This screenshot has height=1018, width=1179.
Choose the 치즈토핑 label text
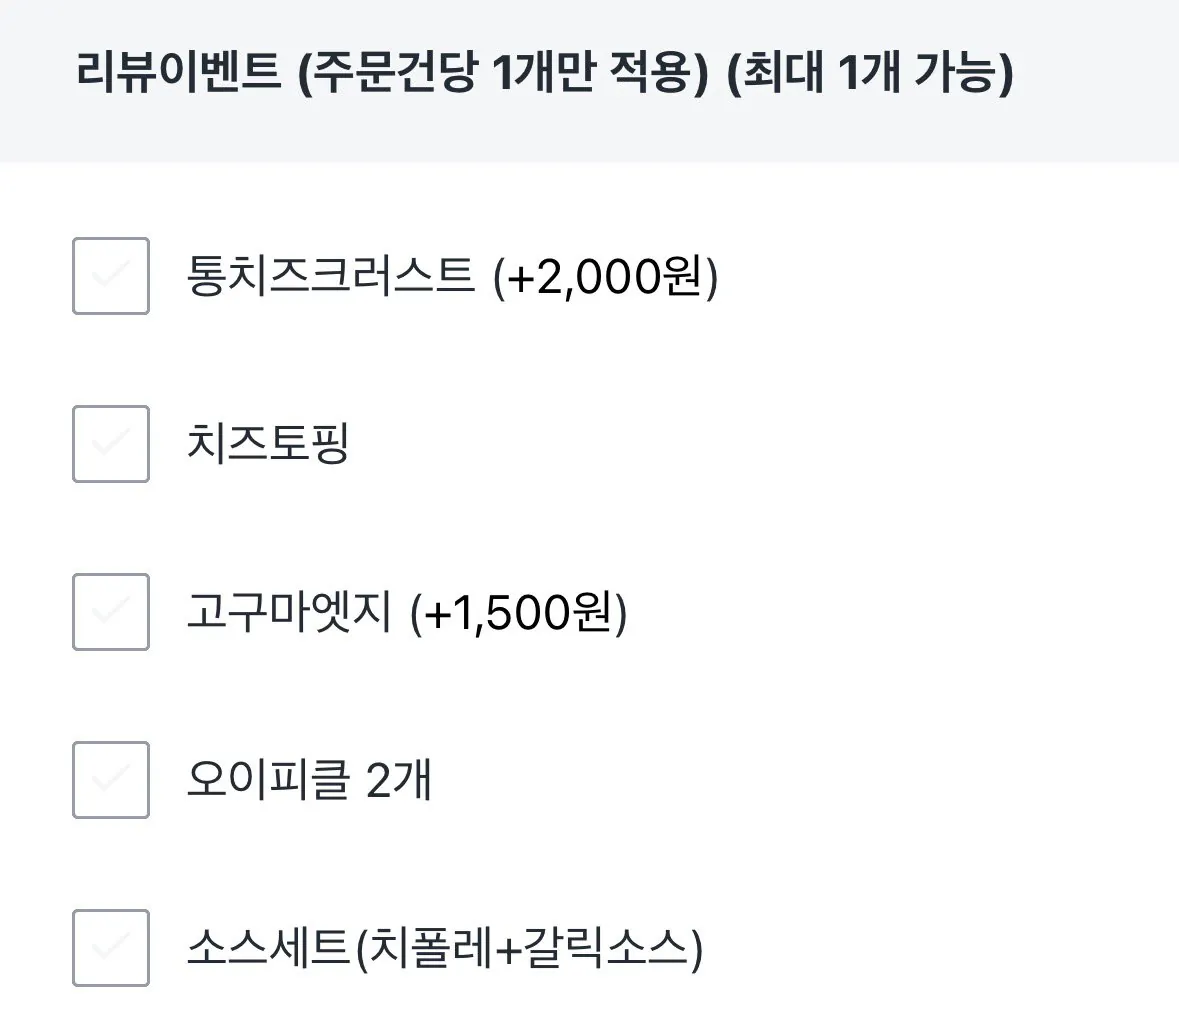[x=268, y=444]
